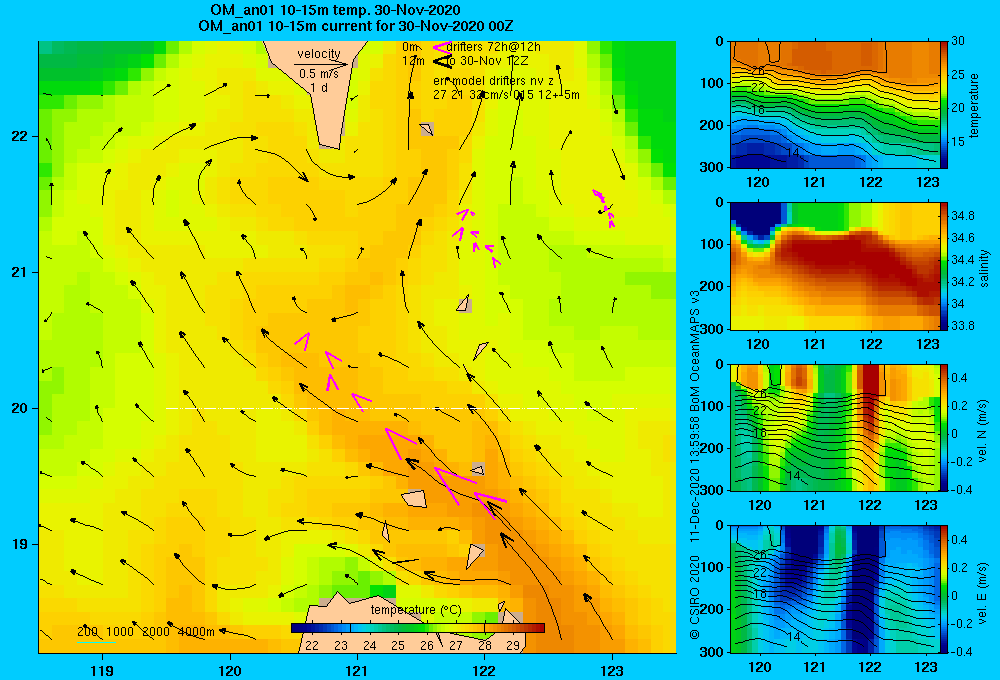Click the 'velocity' legend label

[x=319, y=54]
